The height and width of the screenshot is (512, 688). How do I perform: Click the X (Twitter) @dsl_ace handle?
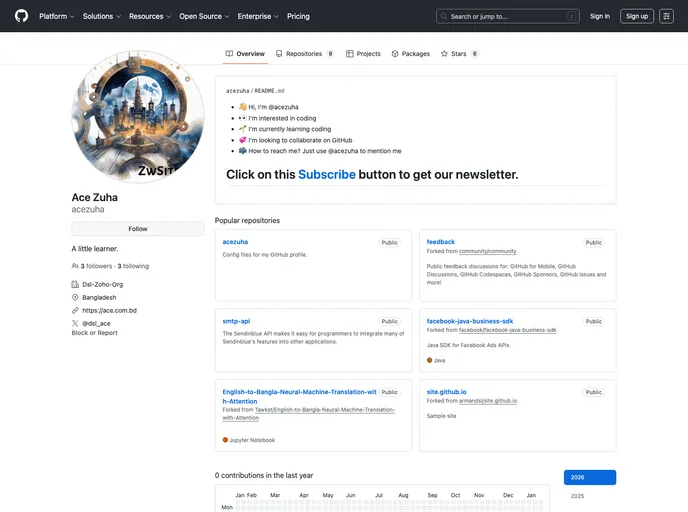(x=96, y=323)
